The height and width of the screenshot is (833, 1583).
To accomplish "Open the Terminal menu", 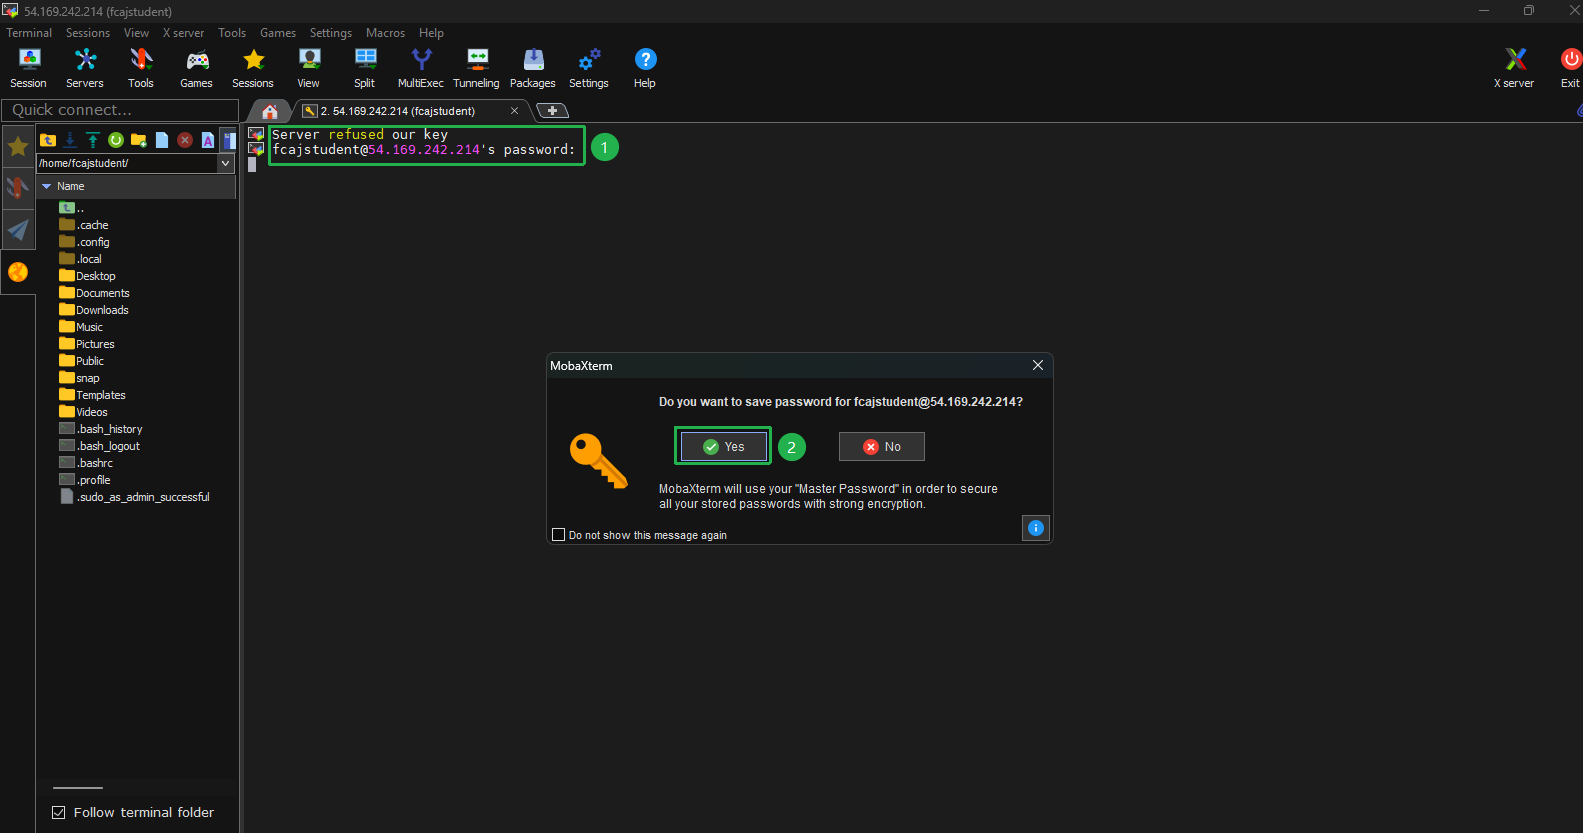I will point(29,33).
